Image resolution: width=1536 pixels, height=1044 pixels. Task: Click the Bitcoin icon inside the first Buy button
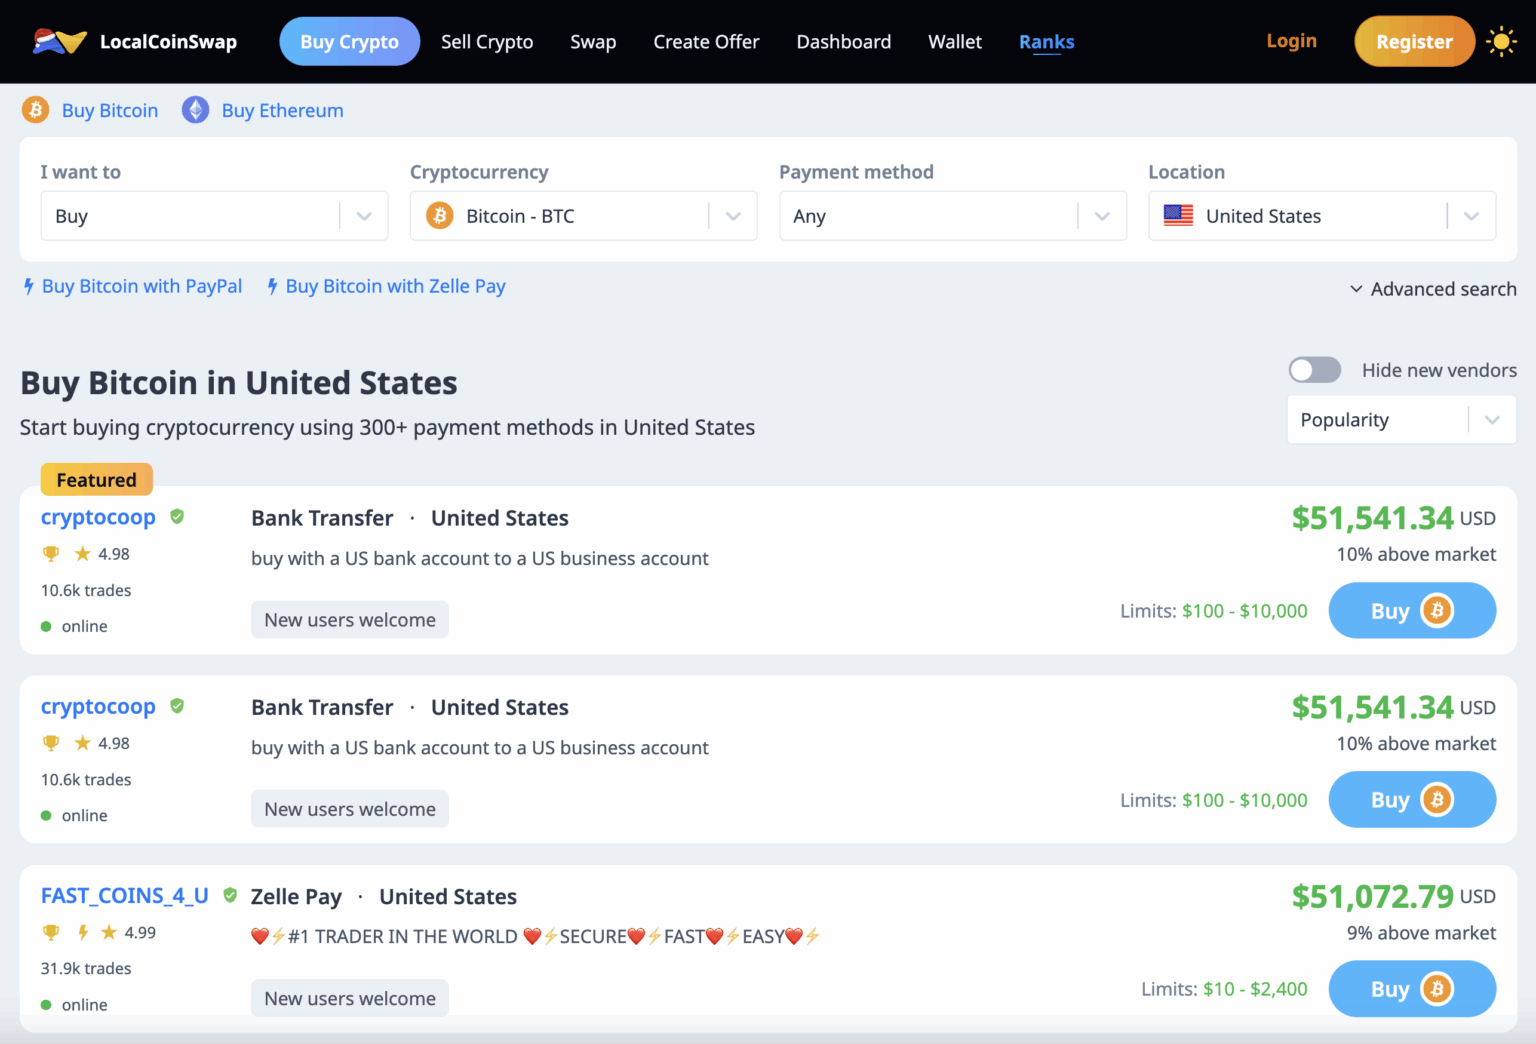click(1438, 610)
